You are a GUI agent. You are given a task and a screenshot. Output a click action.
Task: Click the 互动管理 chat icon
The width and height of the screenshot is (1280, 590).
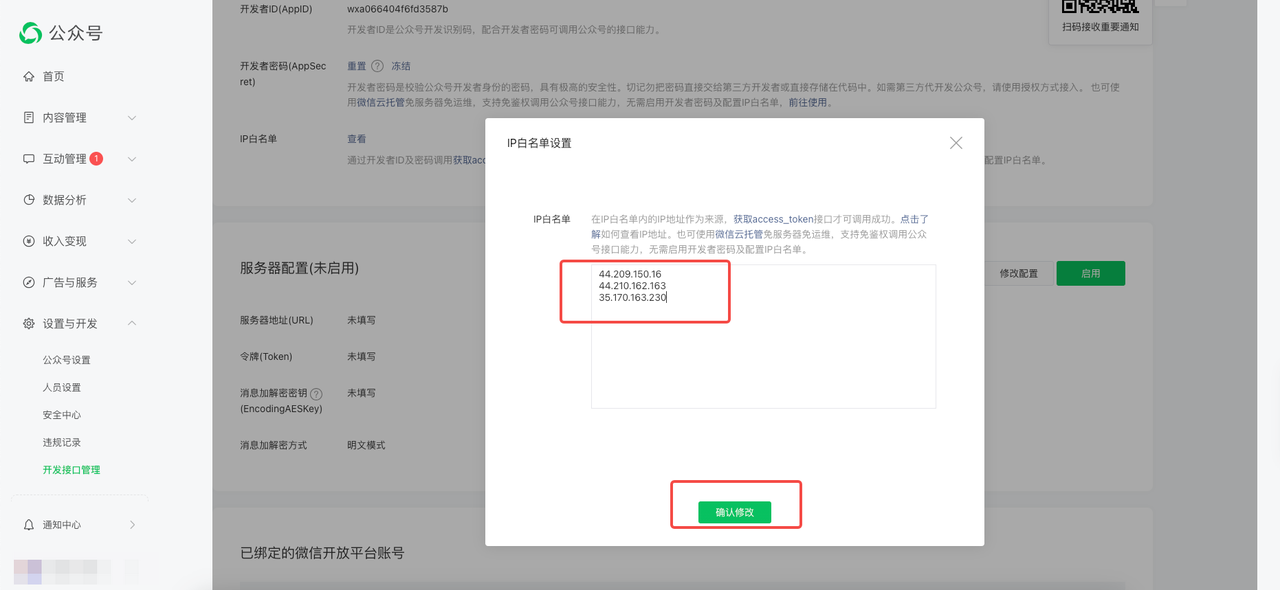[x=29, y=159]
